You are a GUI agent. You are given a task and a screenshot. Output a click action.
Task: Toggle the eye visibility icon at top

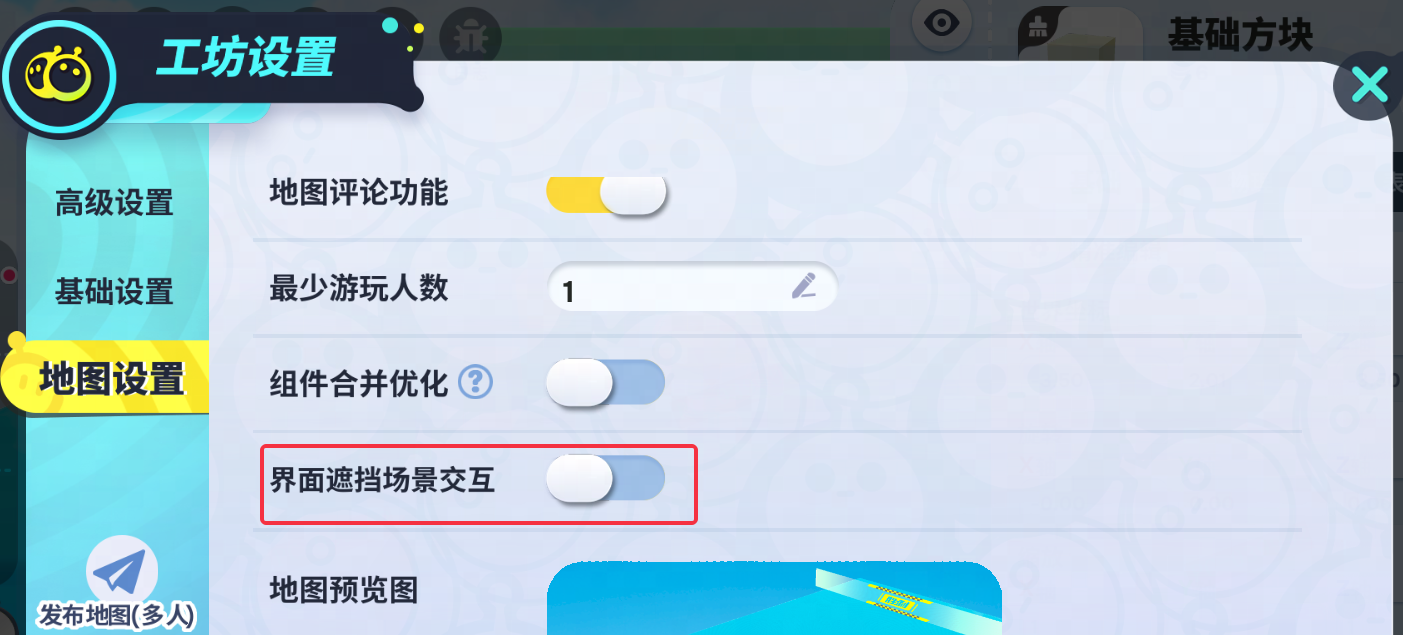(x=941, y=24)
